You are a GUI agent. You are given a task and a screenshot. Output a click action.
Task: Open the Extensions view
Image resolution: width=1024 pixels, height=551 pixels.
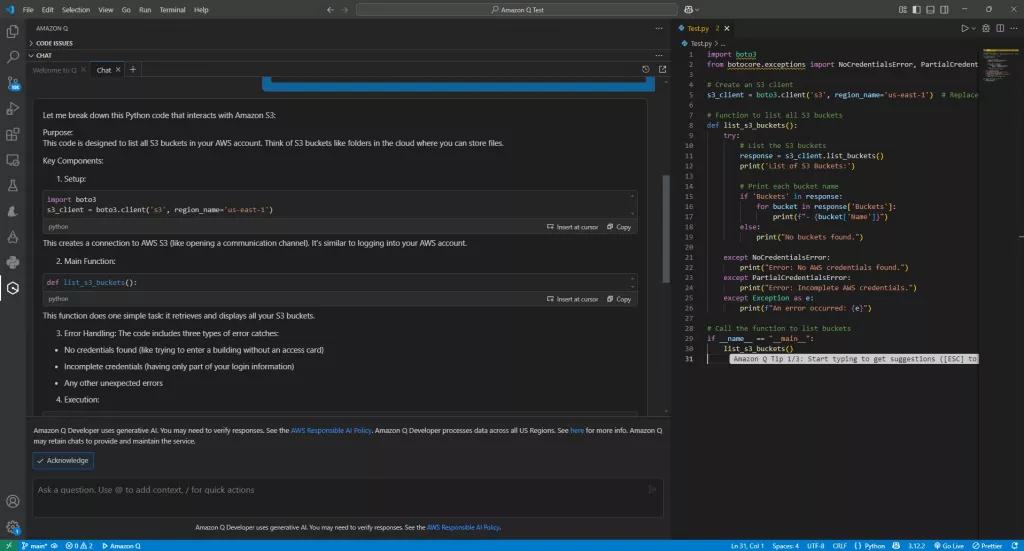tap(13, 134)
